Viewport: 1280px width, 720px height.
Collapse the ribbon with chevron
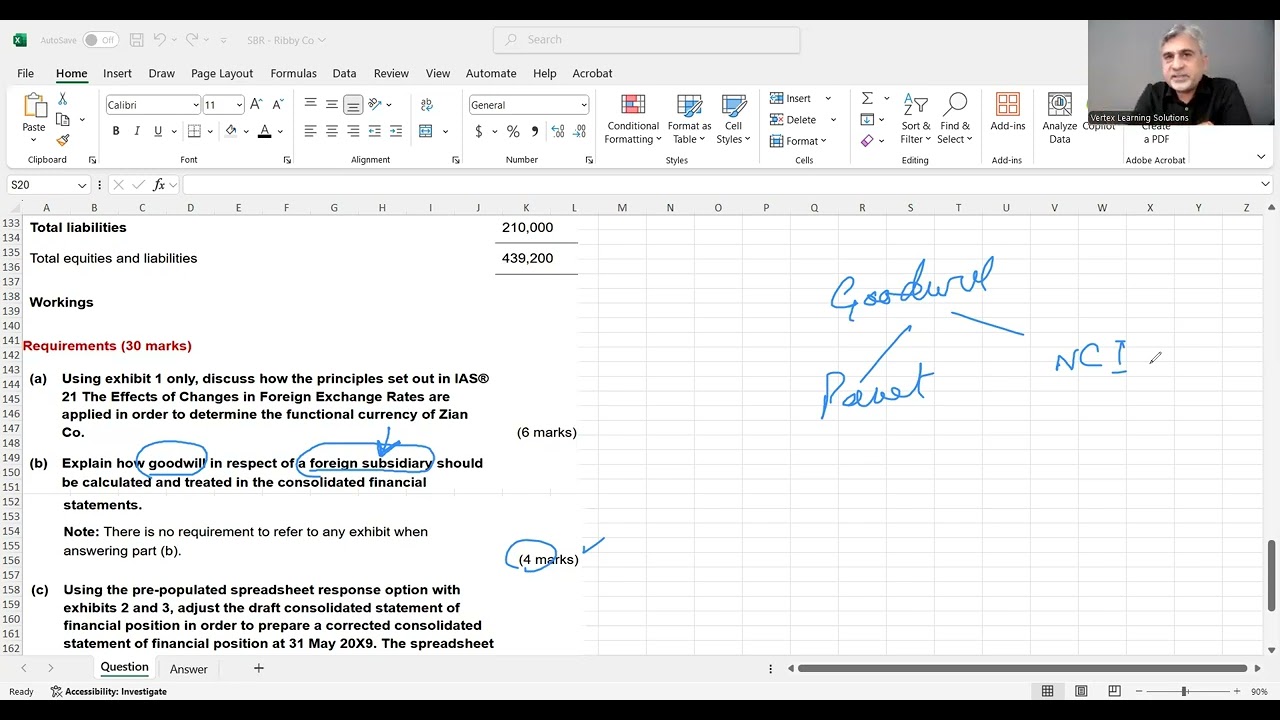(x=1261, y=157)
